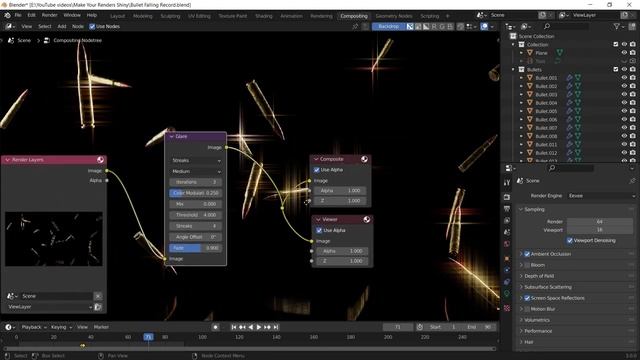Pin the properties editor context
Screen dimensions: 640x360
tap(632, 180)
